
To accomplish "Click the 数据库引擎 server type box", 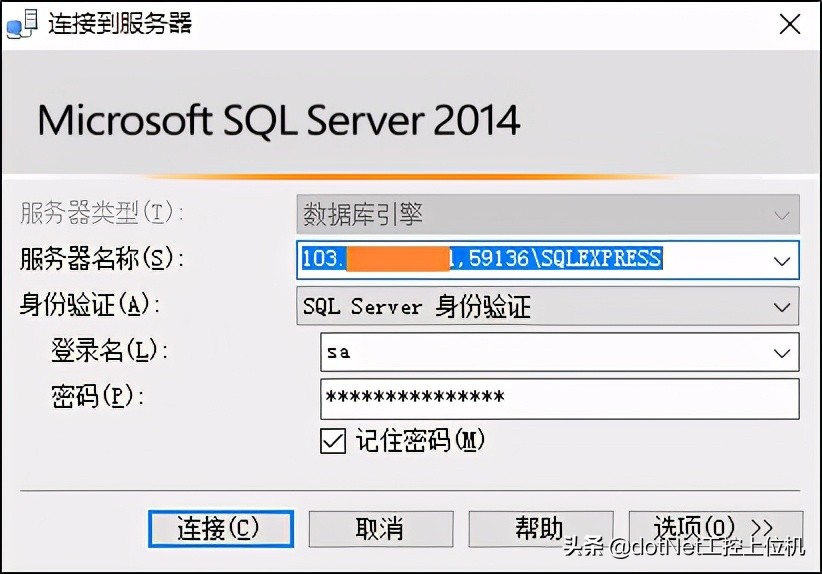I will point(530,214).
